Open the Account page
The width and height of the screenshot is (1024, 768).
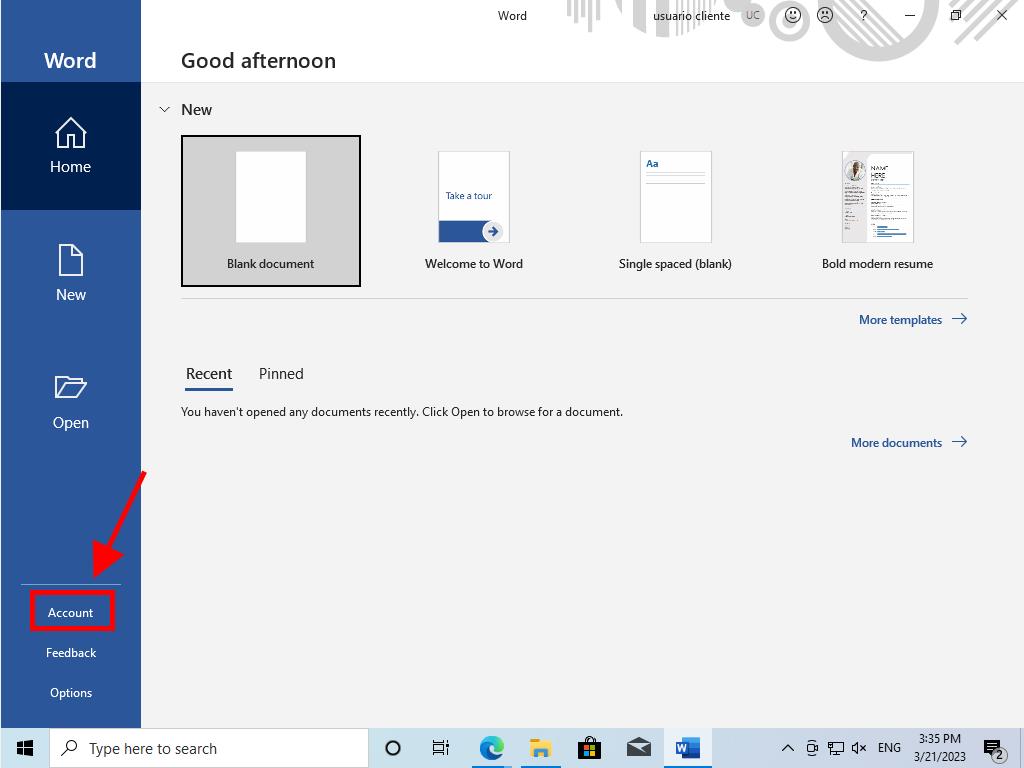tap(71, 612)
